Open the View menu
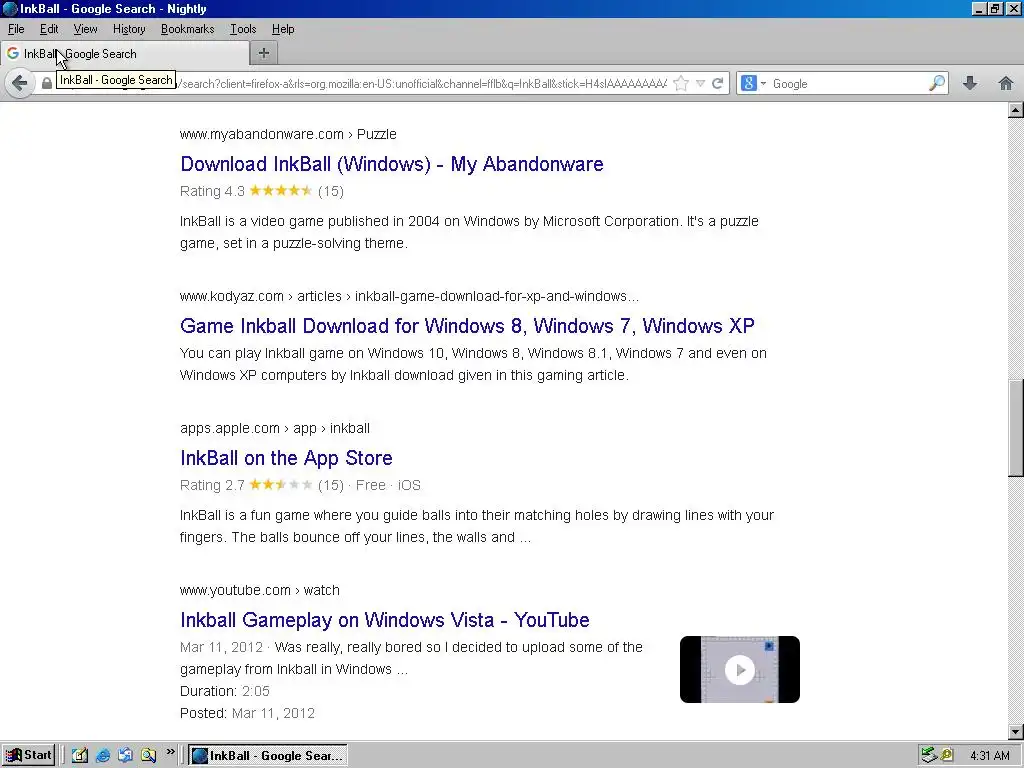Viewport: 1024px width, 768px height. (86, 29)
